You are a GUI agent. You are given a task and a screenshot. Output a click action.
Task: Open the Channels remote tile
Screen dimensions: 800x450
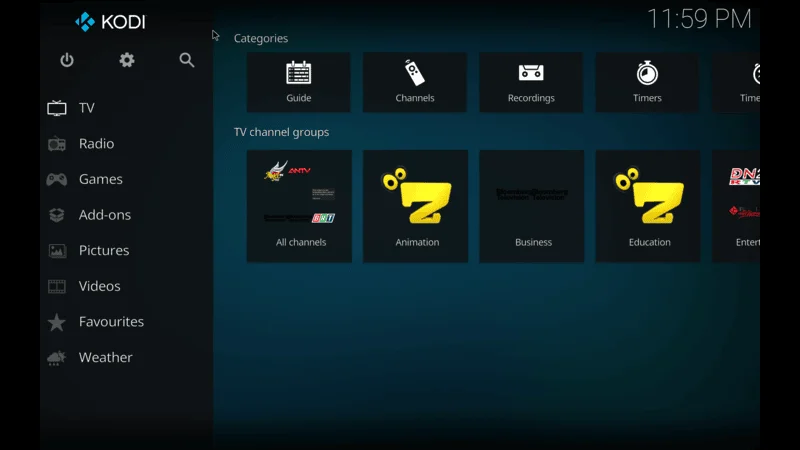415,82
